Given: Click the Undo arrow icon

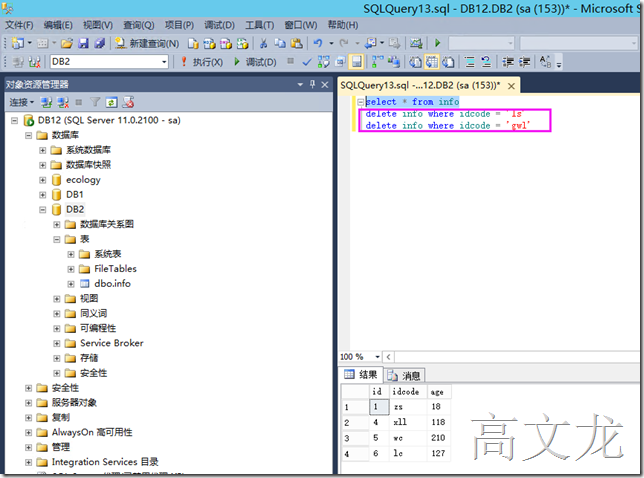Looking at the screenshot, I should click(x=318, y=43).
